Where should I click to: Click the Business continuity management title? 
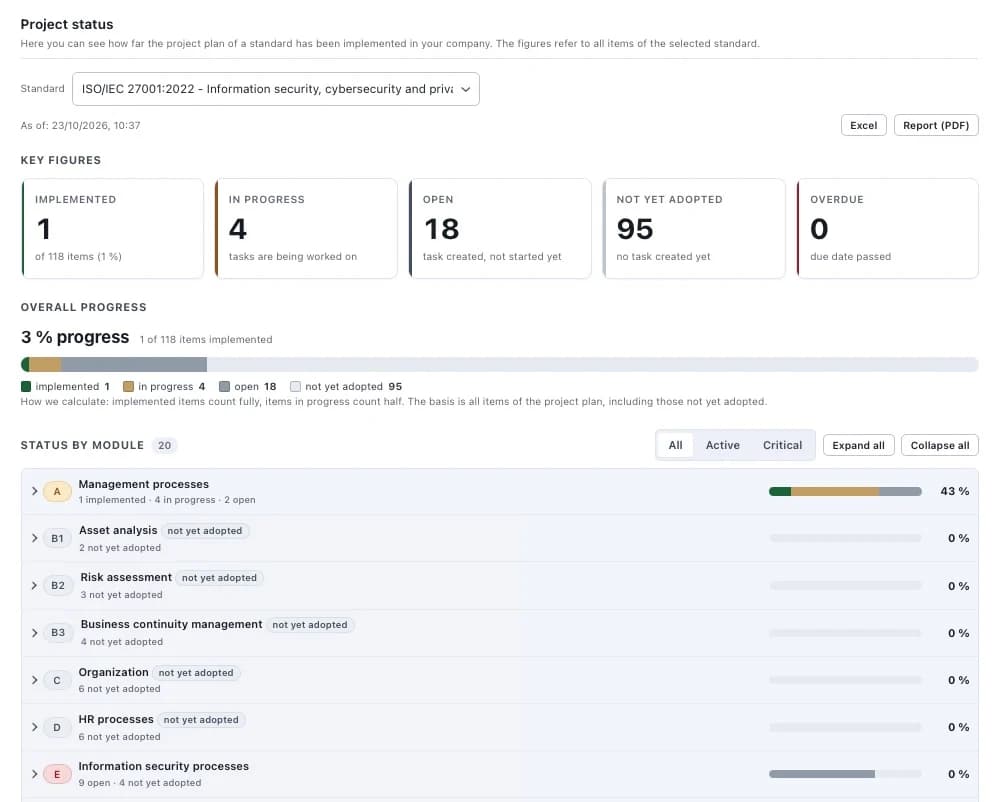tap(171, 624)
